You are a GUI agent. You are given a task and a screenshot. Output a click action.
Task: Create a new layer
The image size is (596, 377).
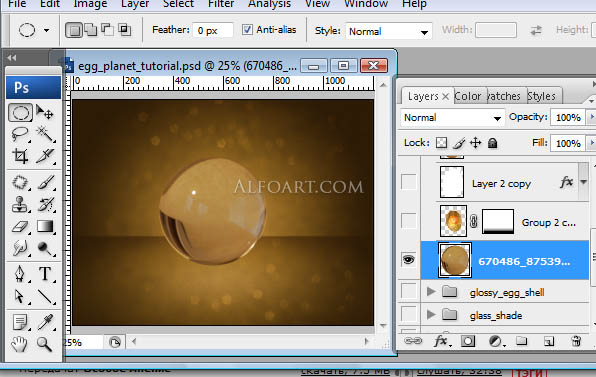point(548,341)
